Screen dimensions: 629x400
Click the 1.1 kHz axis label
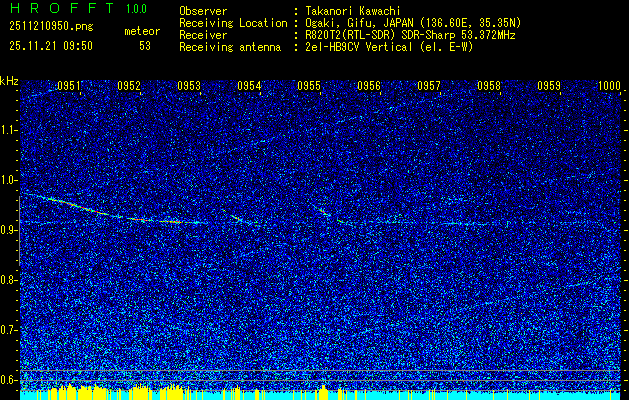click(x=9, y=130)
